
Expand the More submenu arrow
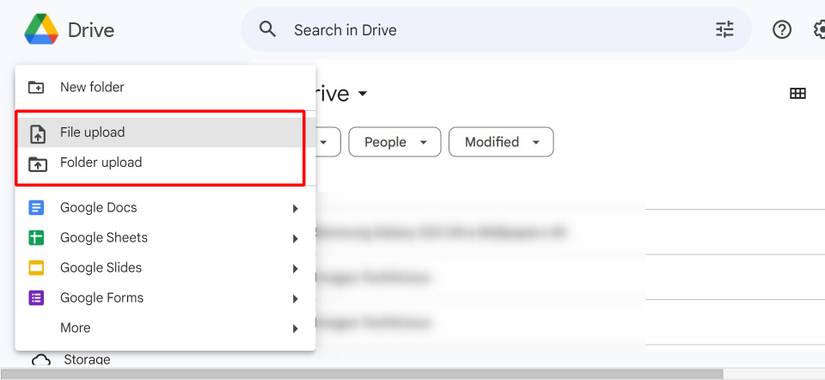pyautogui.click(x=295, y=328)
